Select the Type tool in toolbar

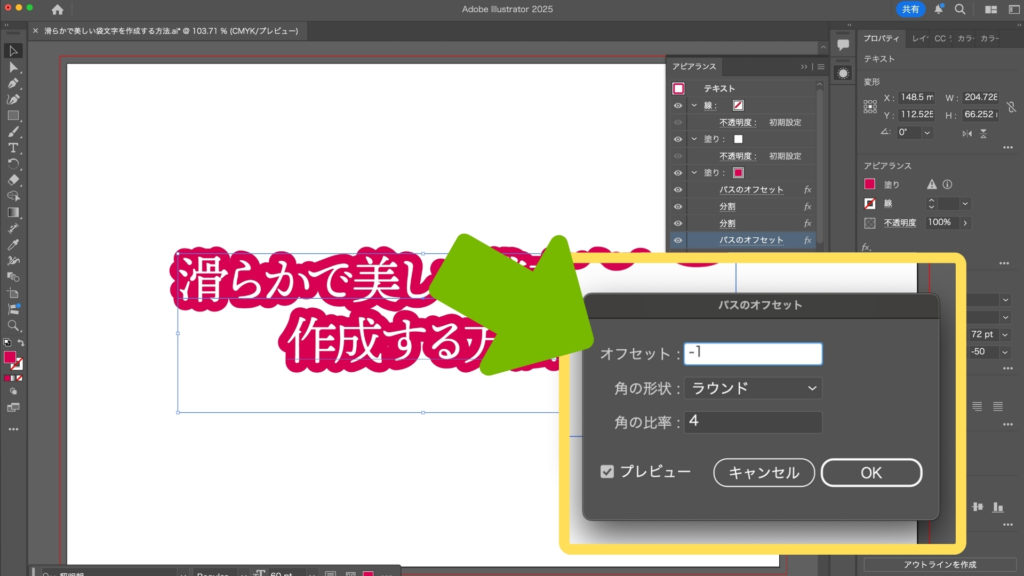(13, 148)
